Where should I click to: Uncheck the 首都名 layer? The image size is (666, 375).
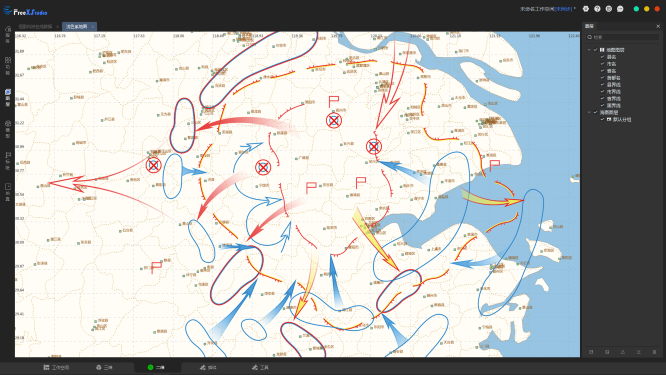[x=602, y=78]
